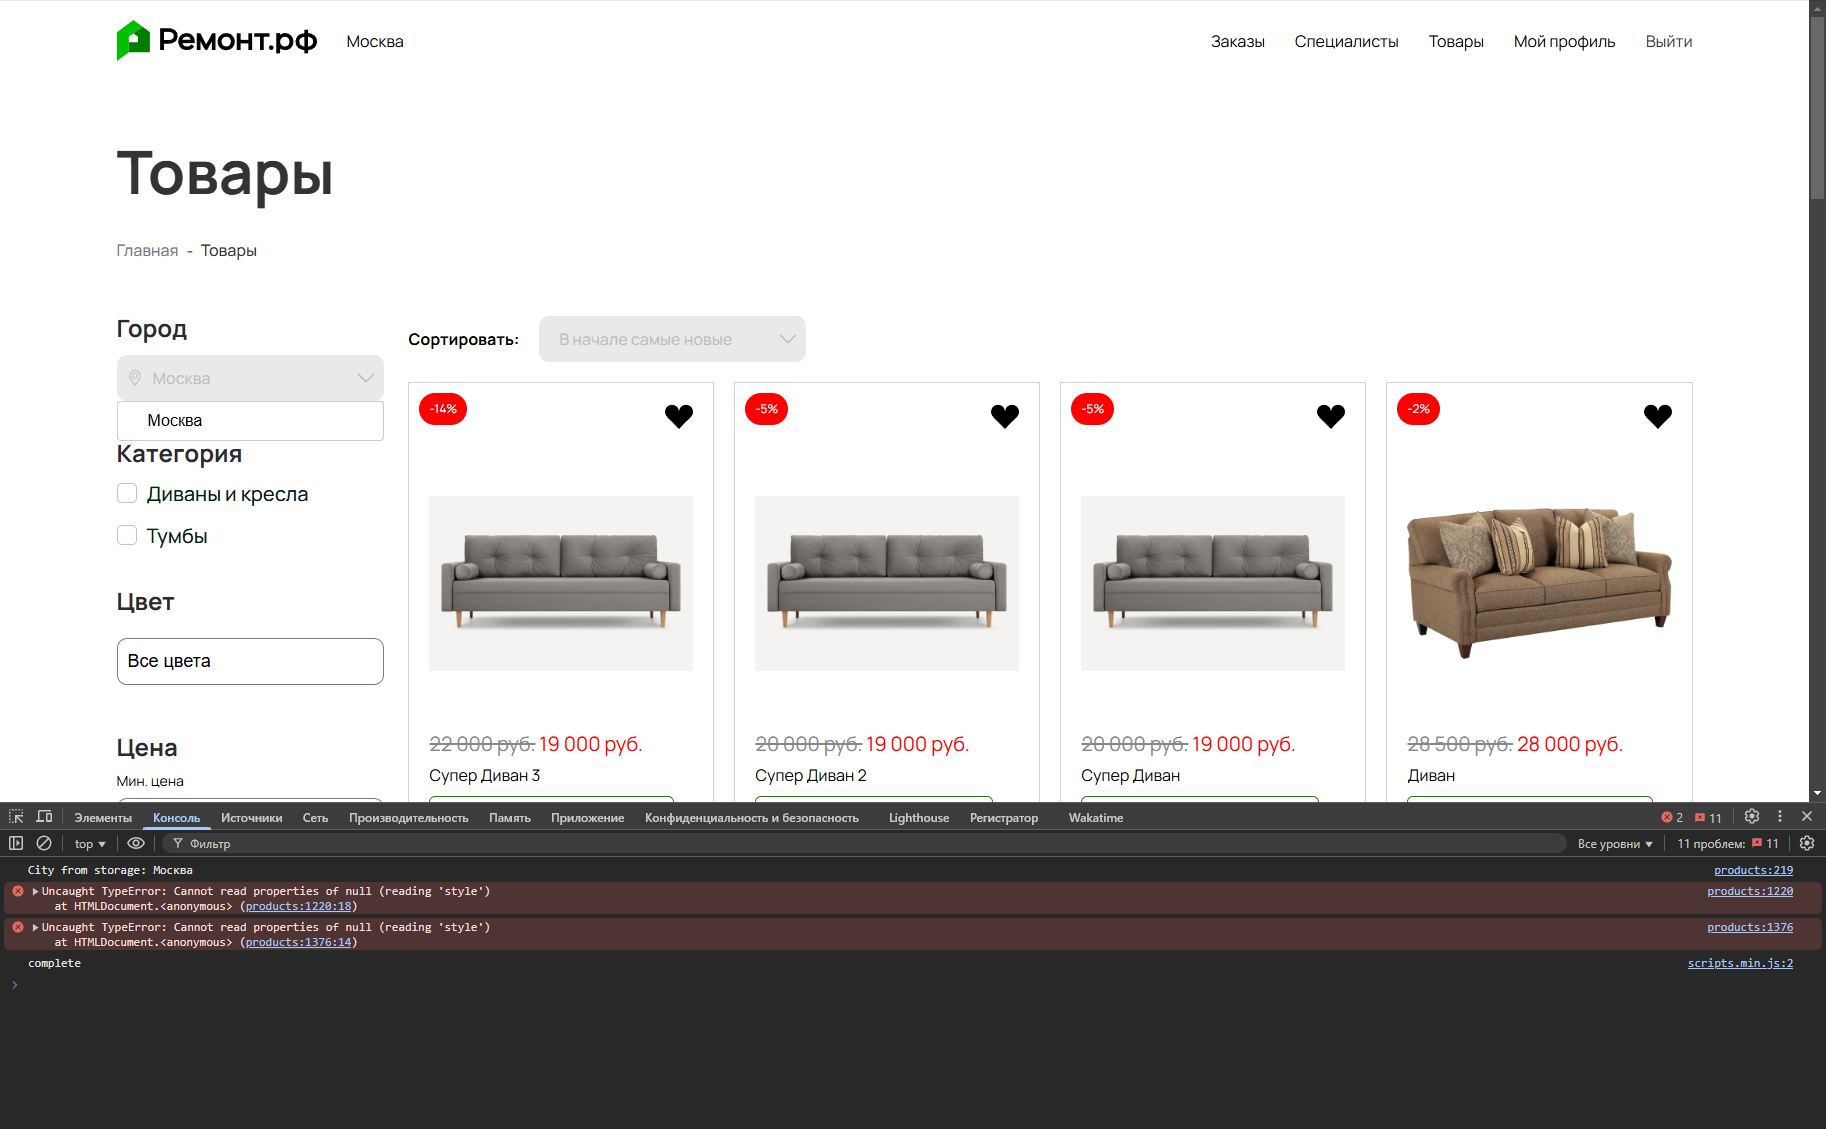Expand the first Uncaught TypeError entry
The width and height of the screenshot is (1826, 1129).
(x=36, y=891)
